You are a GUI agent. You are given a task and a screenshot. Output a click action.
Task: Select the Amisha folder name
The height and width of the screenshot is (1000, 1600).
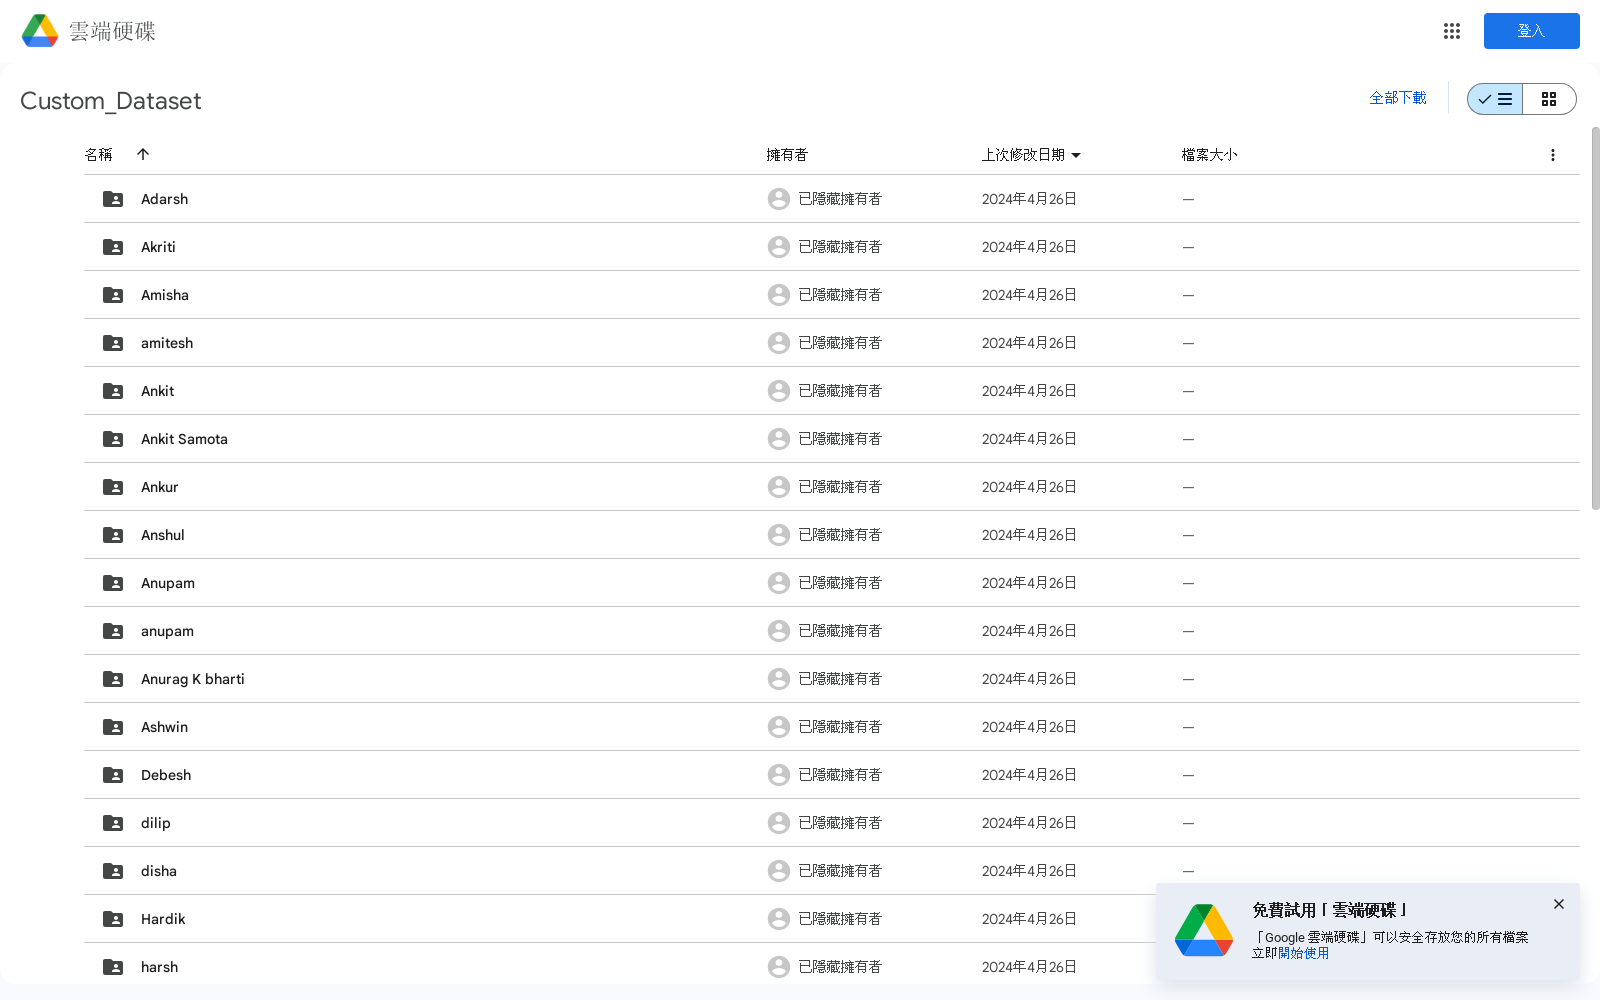point(165,295)
